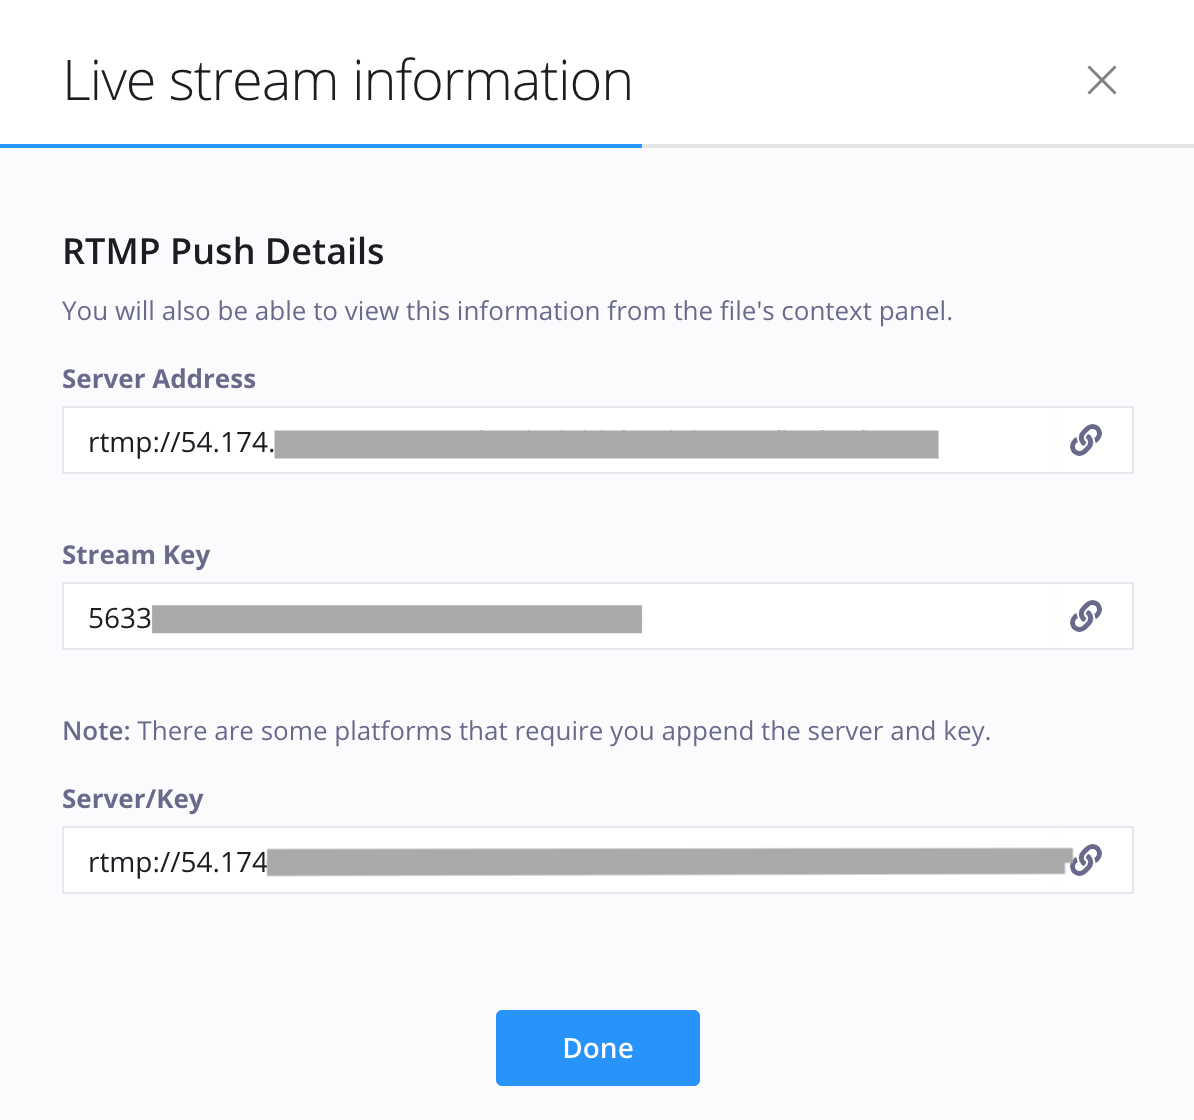Click the blue Done button
This screenshot has height=1120, width=1194.
click(598, 1048)
